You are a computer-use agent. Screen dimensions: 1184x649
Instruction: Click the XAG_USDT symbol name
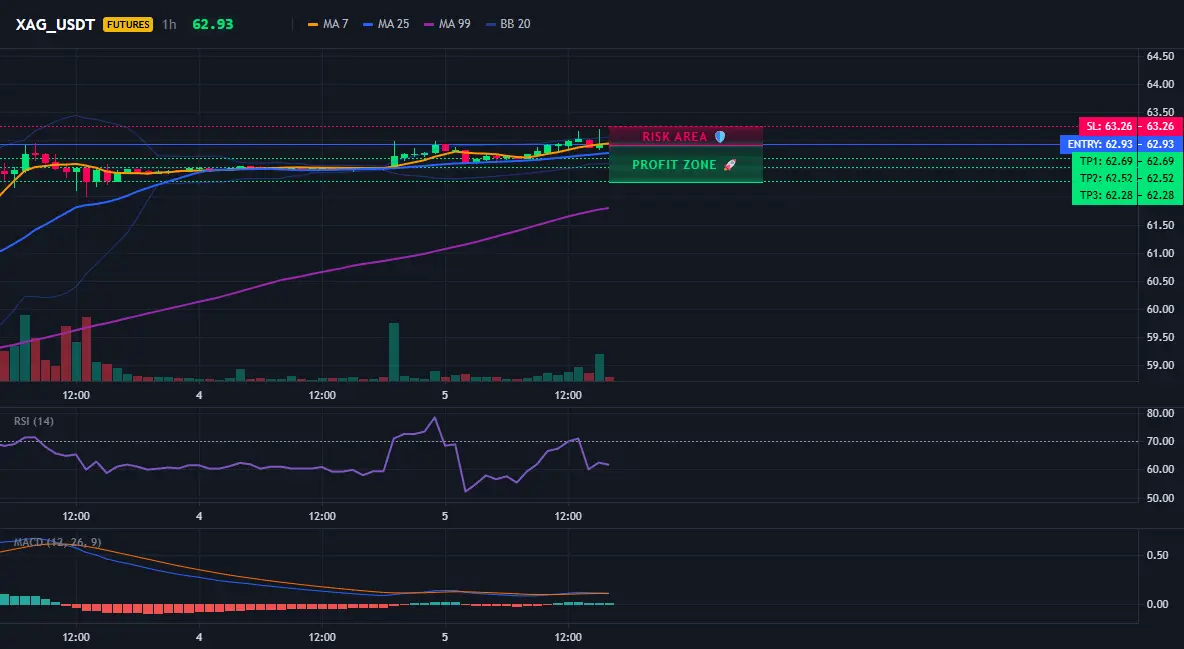click(x=55, y=24)
